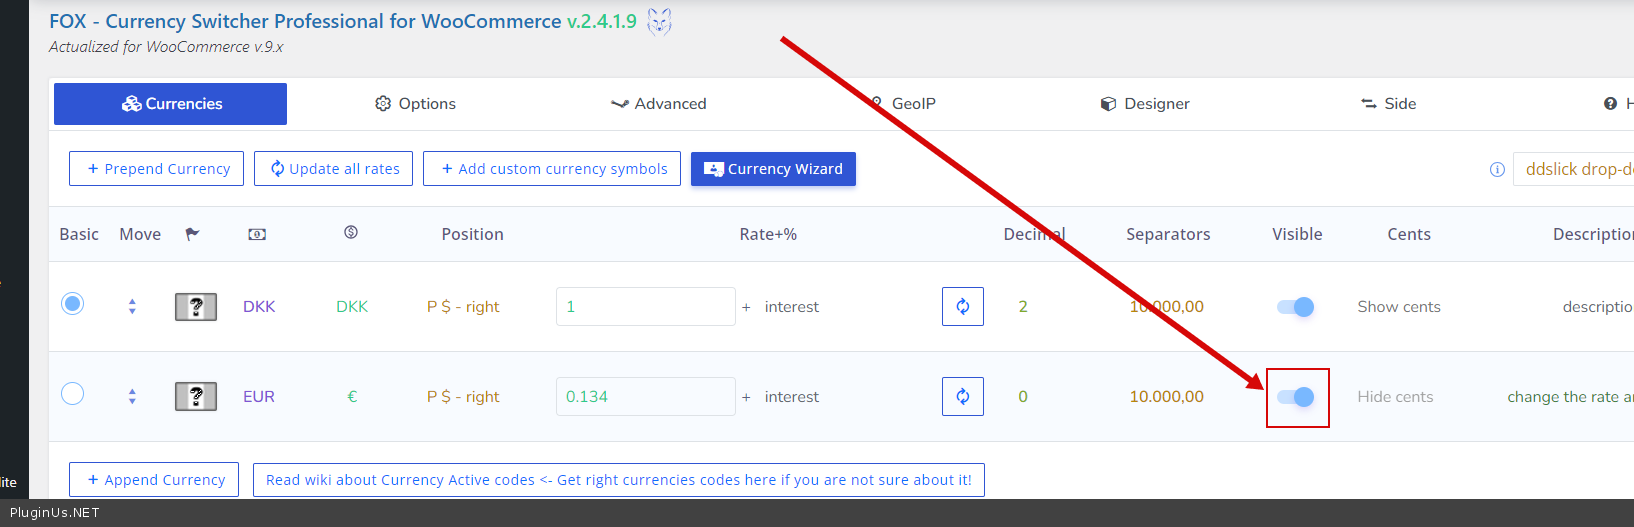Click the green DKK symbol
Screen dimensions: 1634x527
pos(352,307)
